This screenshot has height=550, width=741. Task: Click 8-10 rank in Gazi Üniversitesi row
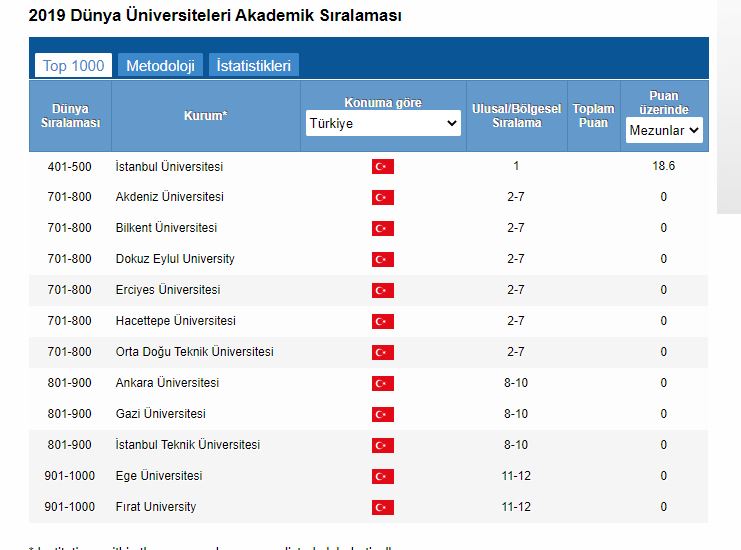coord(516,414)
